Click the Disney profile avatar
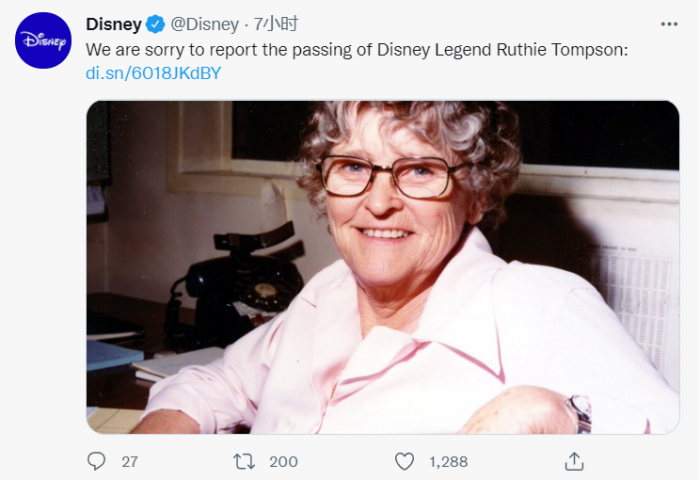Viewport: 700px width, 480px height. 43,41
